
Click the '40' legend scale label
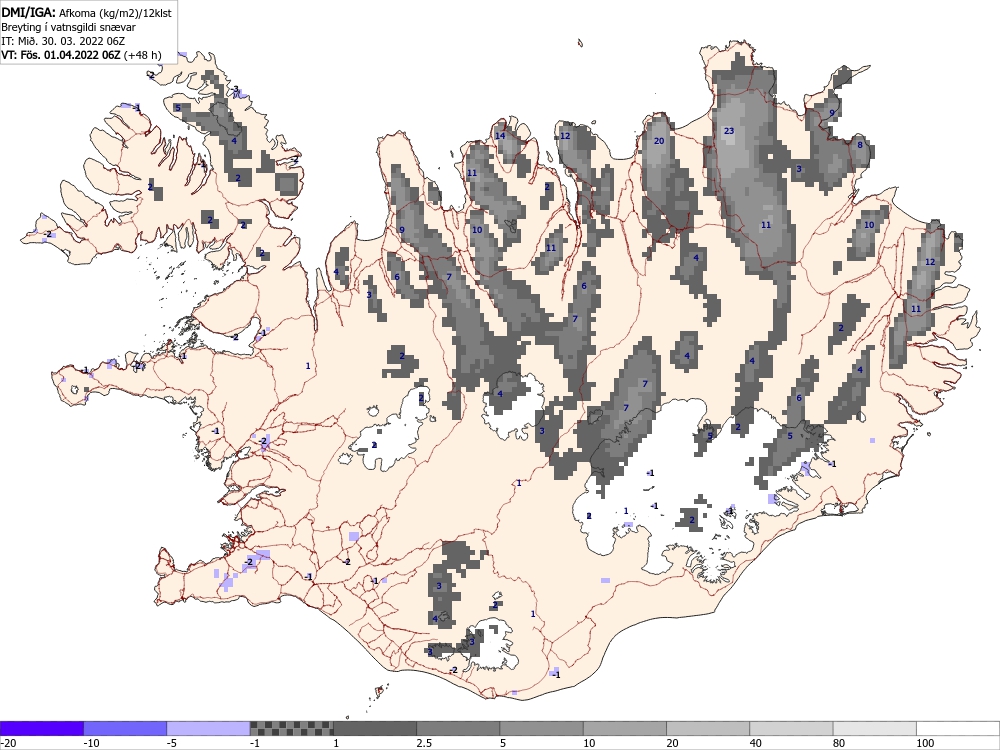pyautogui.click(x=756, y=744)
